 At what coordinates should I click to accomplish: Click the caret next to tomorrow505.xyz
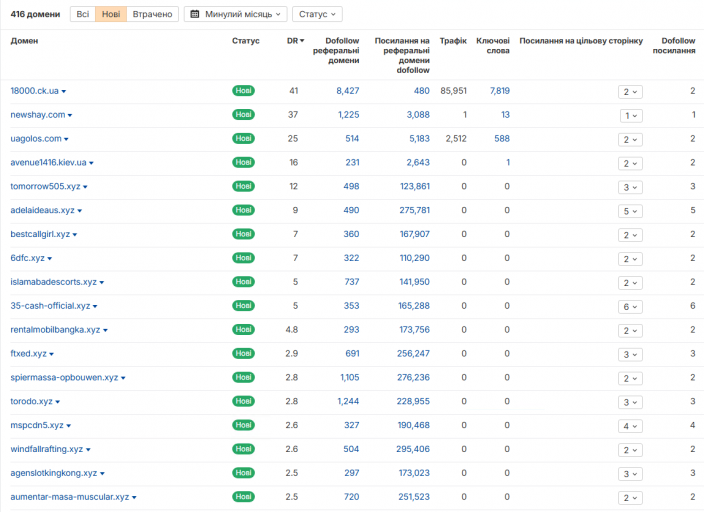click(85, 187)
